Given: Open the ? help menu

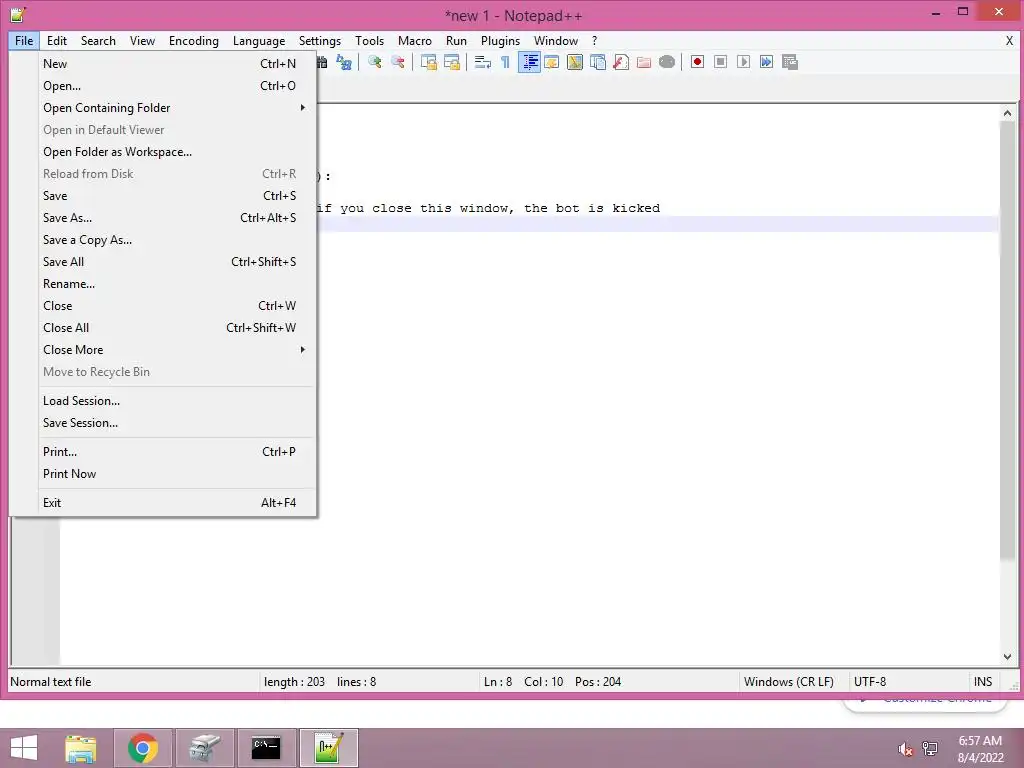Looking at the screenshot, I should click(x=594, y=40).
